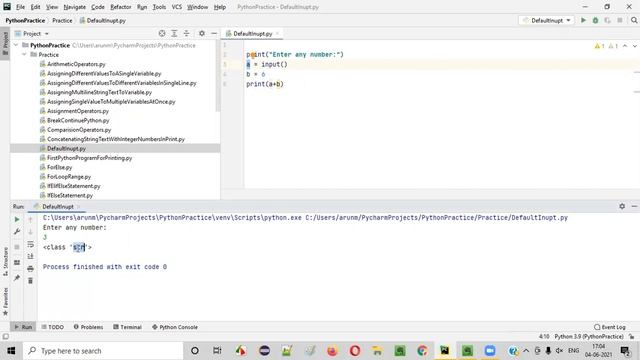The height and width of the screenshot is (360, 640).
Task: Select ForElse.py in project tree
Action: (x=60, y=167)
